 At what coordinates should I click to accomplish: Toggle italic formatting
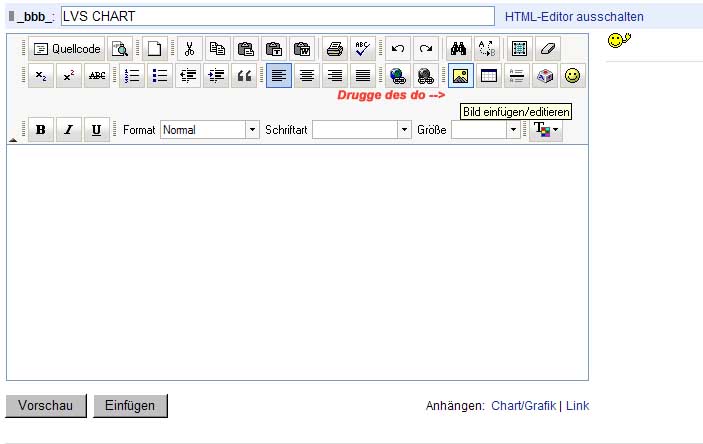[69, 130]
